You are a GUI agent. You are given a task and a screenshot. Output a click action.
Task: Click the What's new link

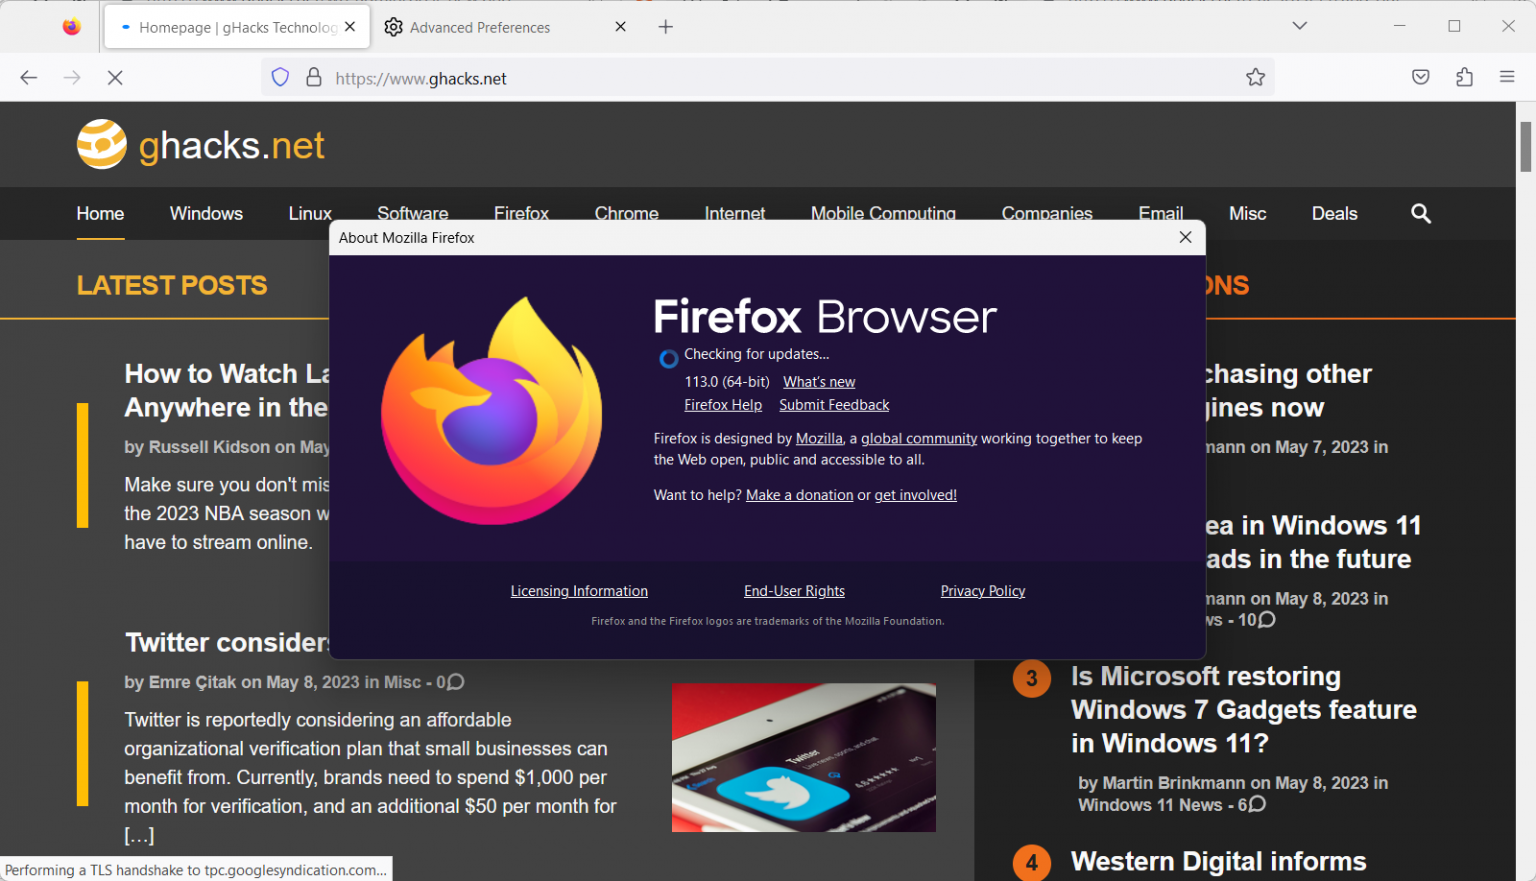tap(818, 381)
